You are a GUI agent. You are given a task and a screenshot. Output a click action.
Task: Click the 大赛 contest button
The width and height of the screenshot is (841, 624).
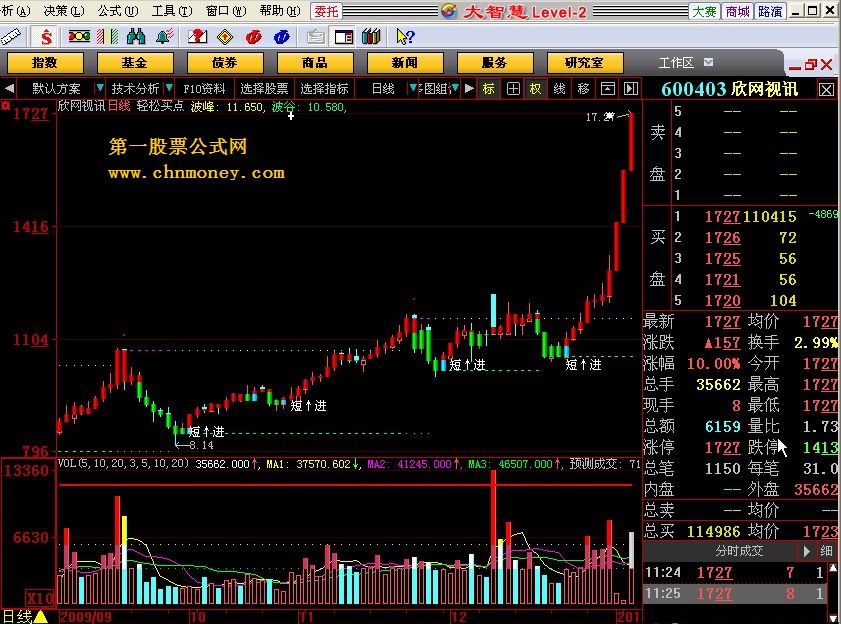(x=704, y=11)
